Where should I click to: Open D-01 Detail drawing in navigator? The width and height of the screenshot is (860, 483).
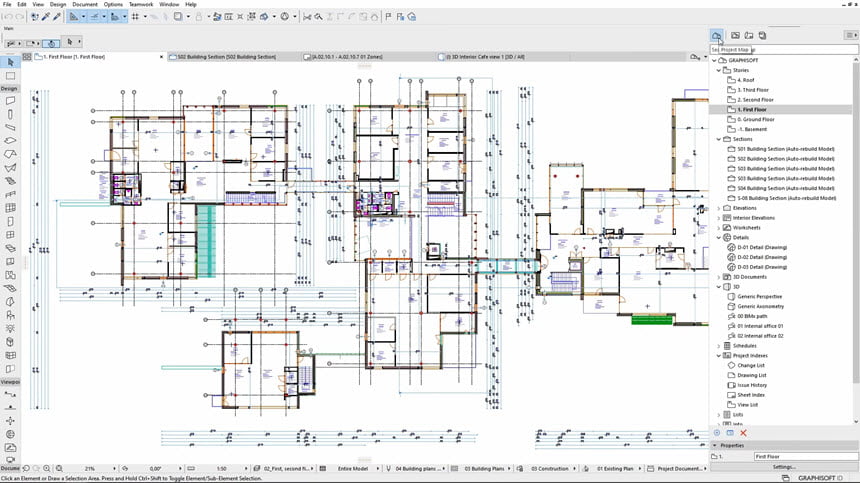pos(762,247)
